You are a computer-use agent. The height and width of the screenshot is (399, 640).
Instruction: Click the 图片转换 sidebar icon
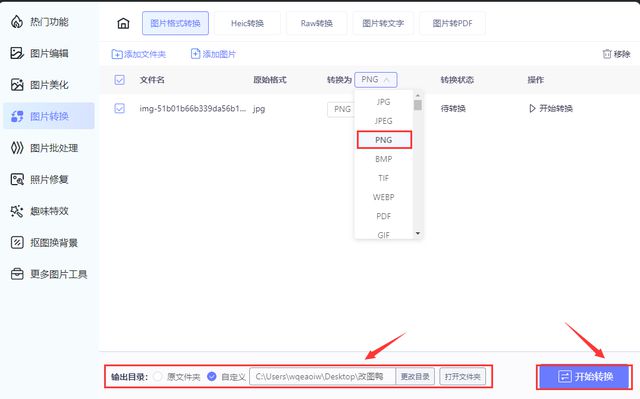point(17,116)
